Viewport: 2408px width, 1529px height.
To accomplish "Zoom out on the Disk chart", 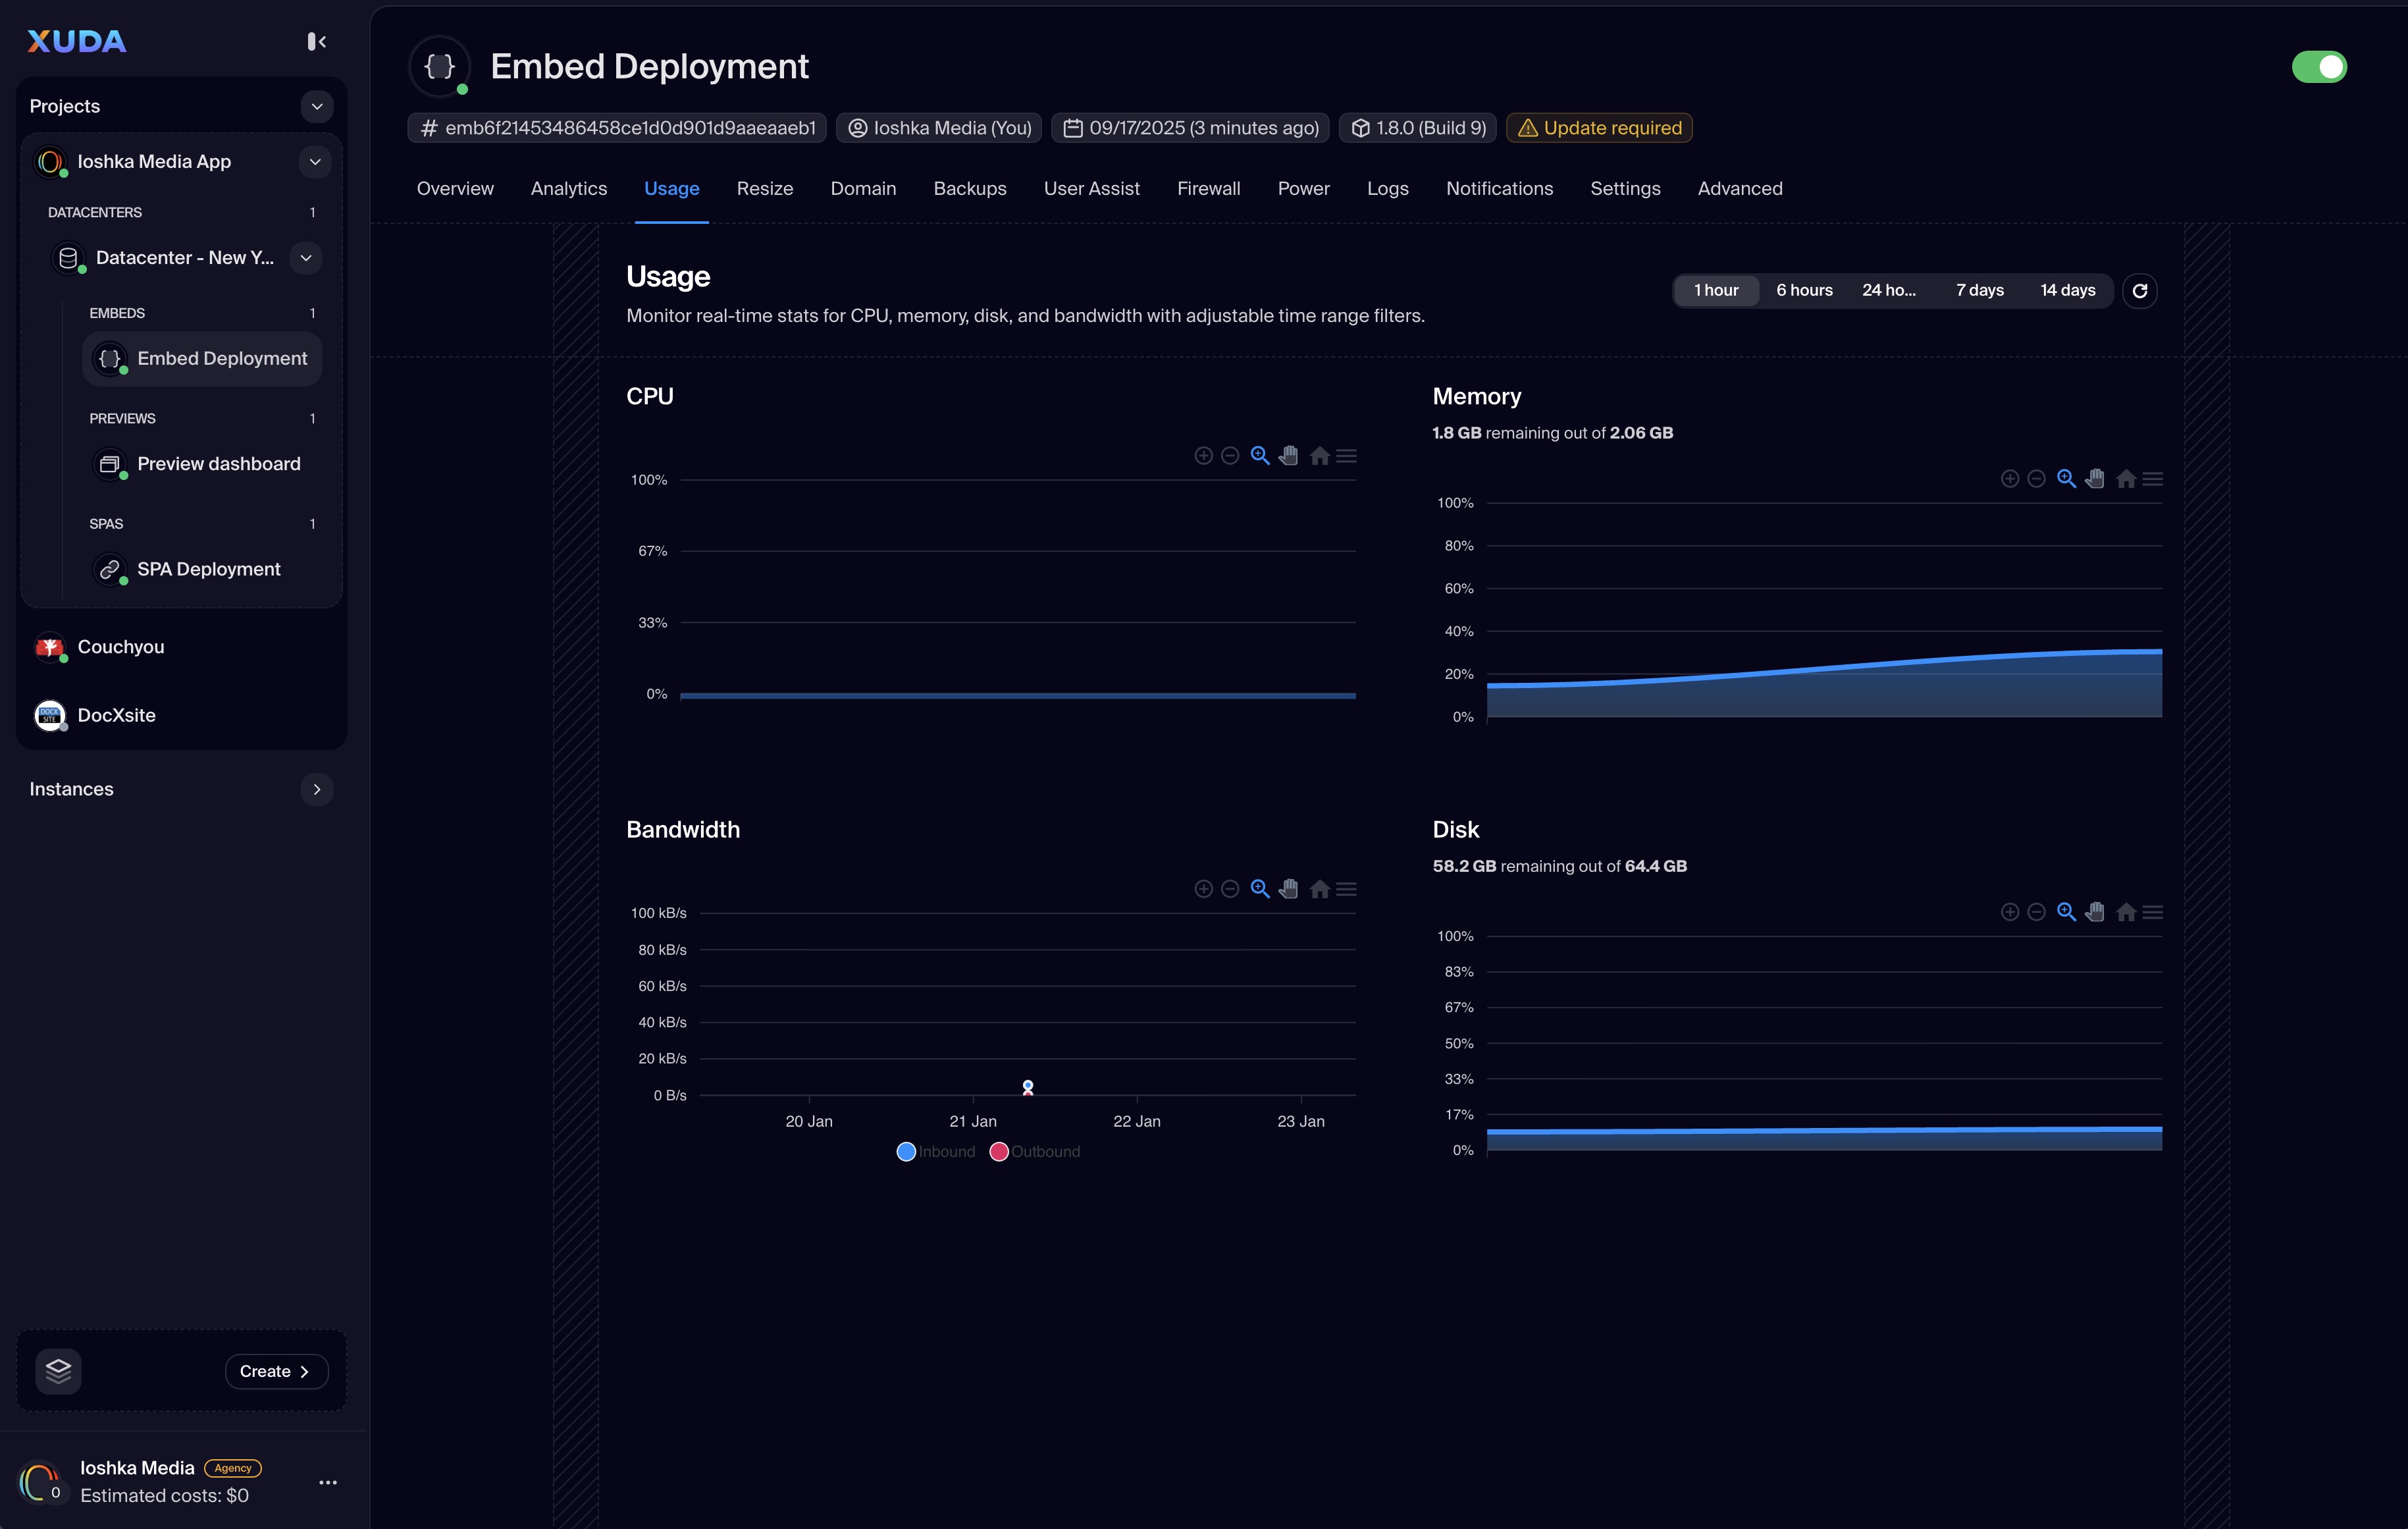I will click(x=2036, y=912).
